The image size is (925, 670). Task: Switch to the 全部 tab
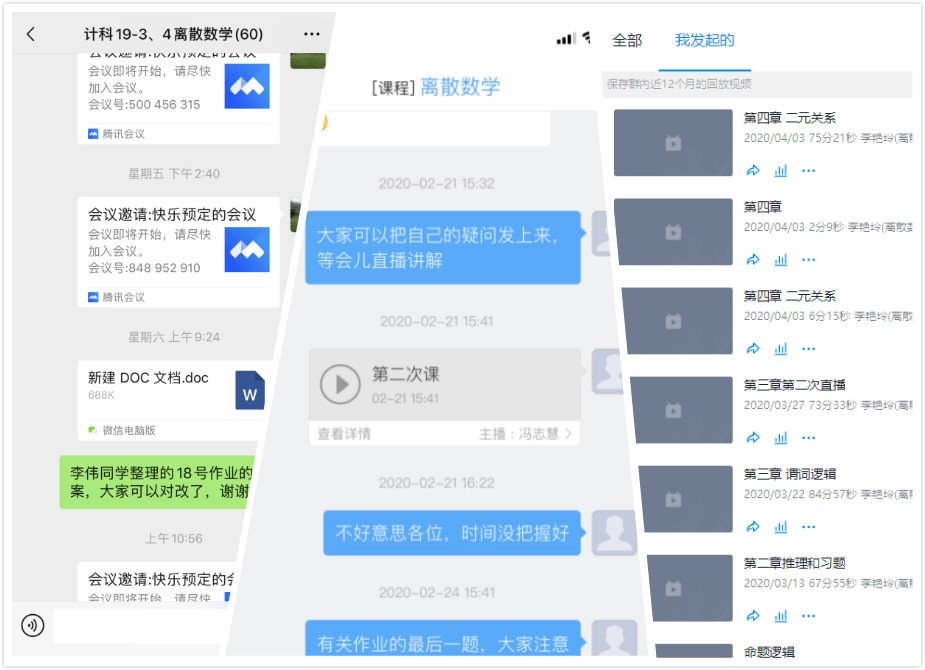[627, 41]
